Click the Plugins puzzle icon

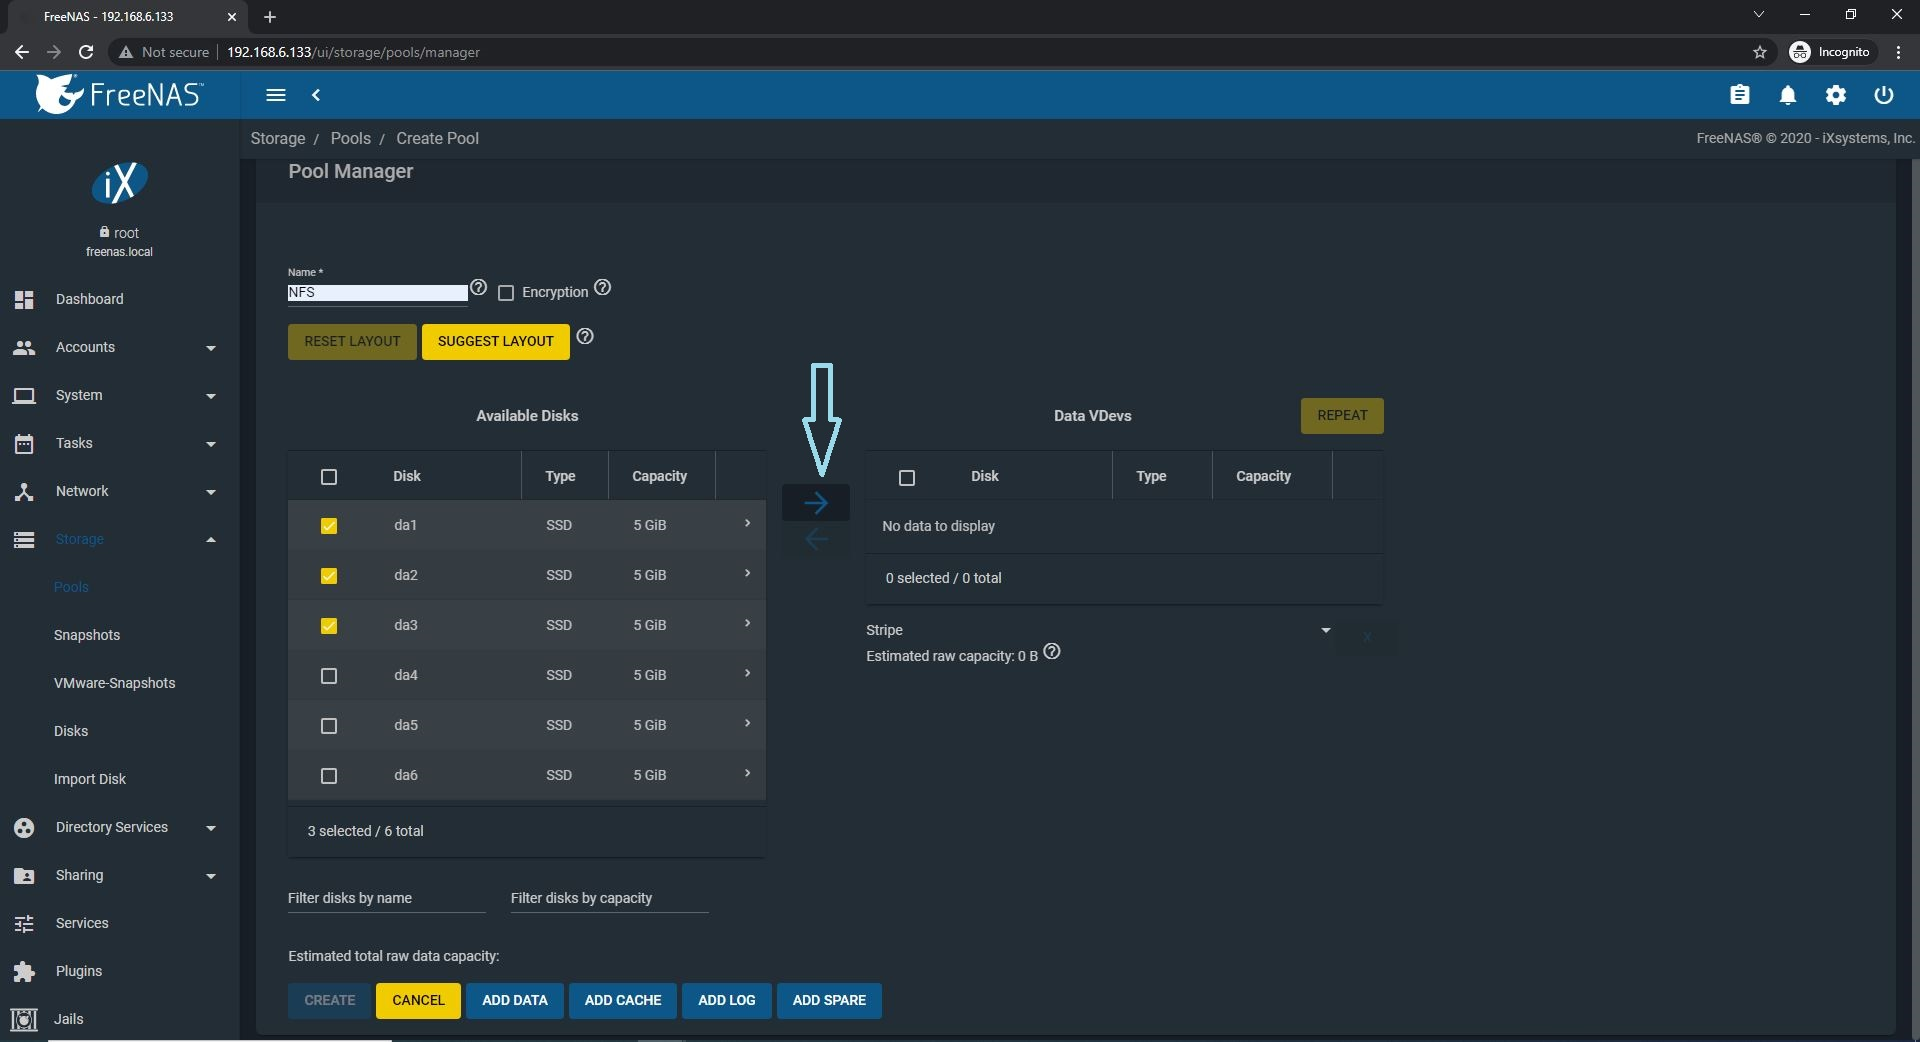click(24, 971)
